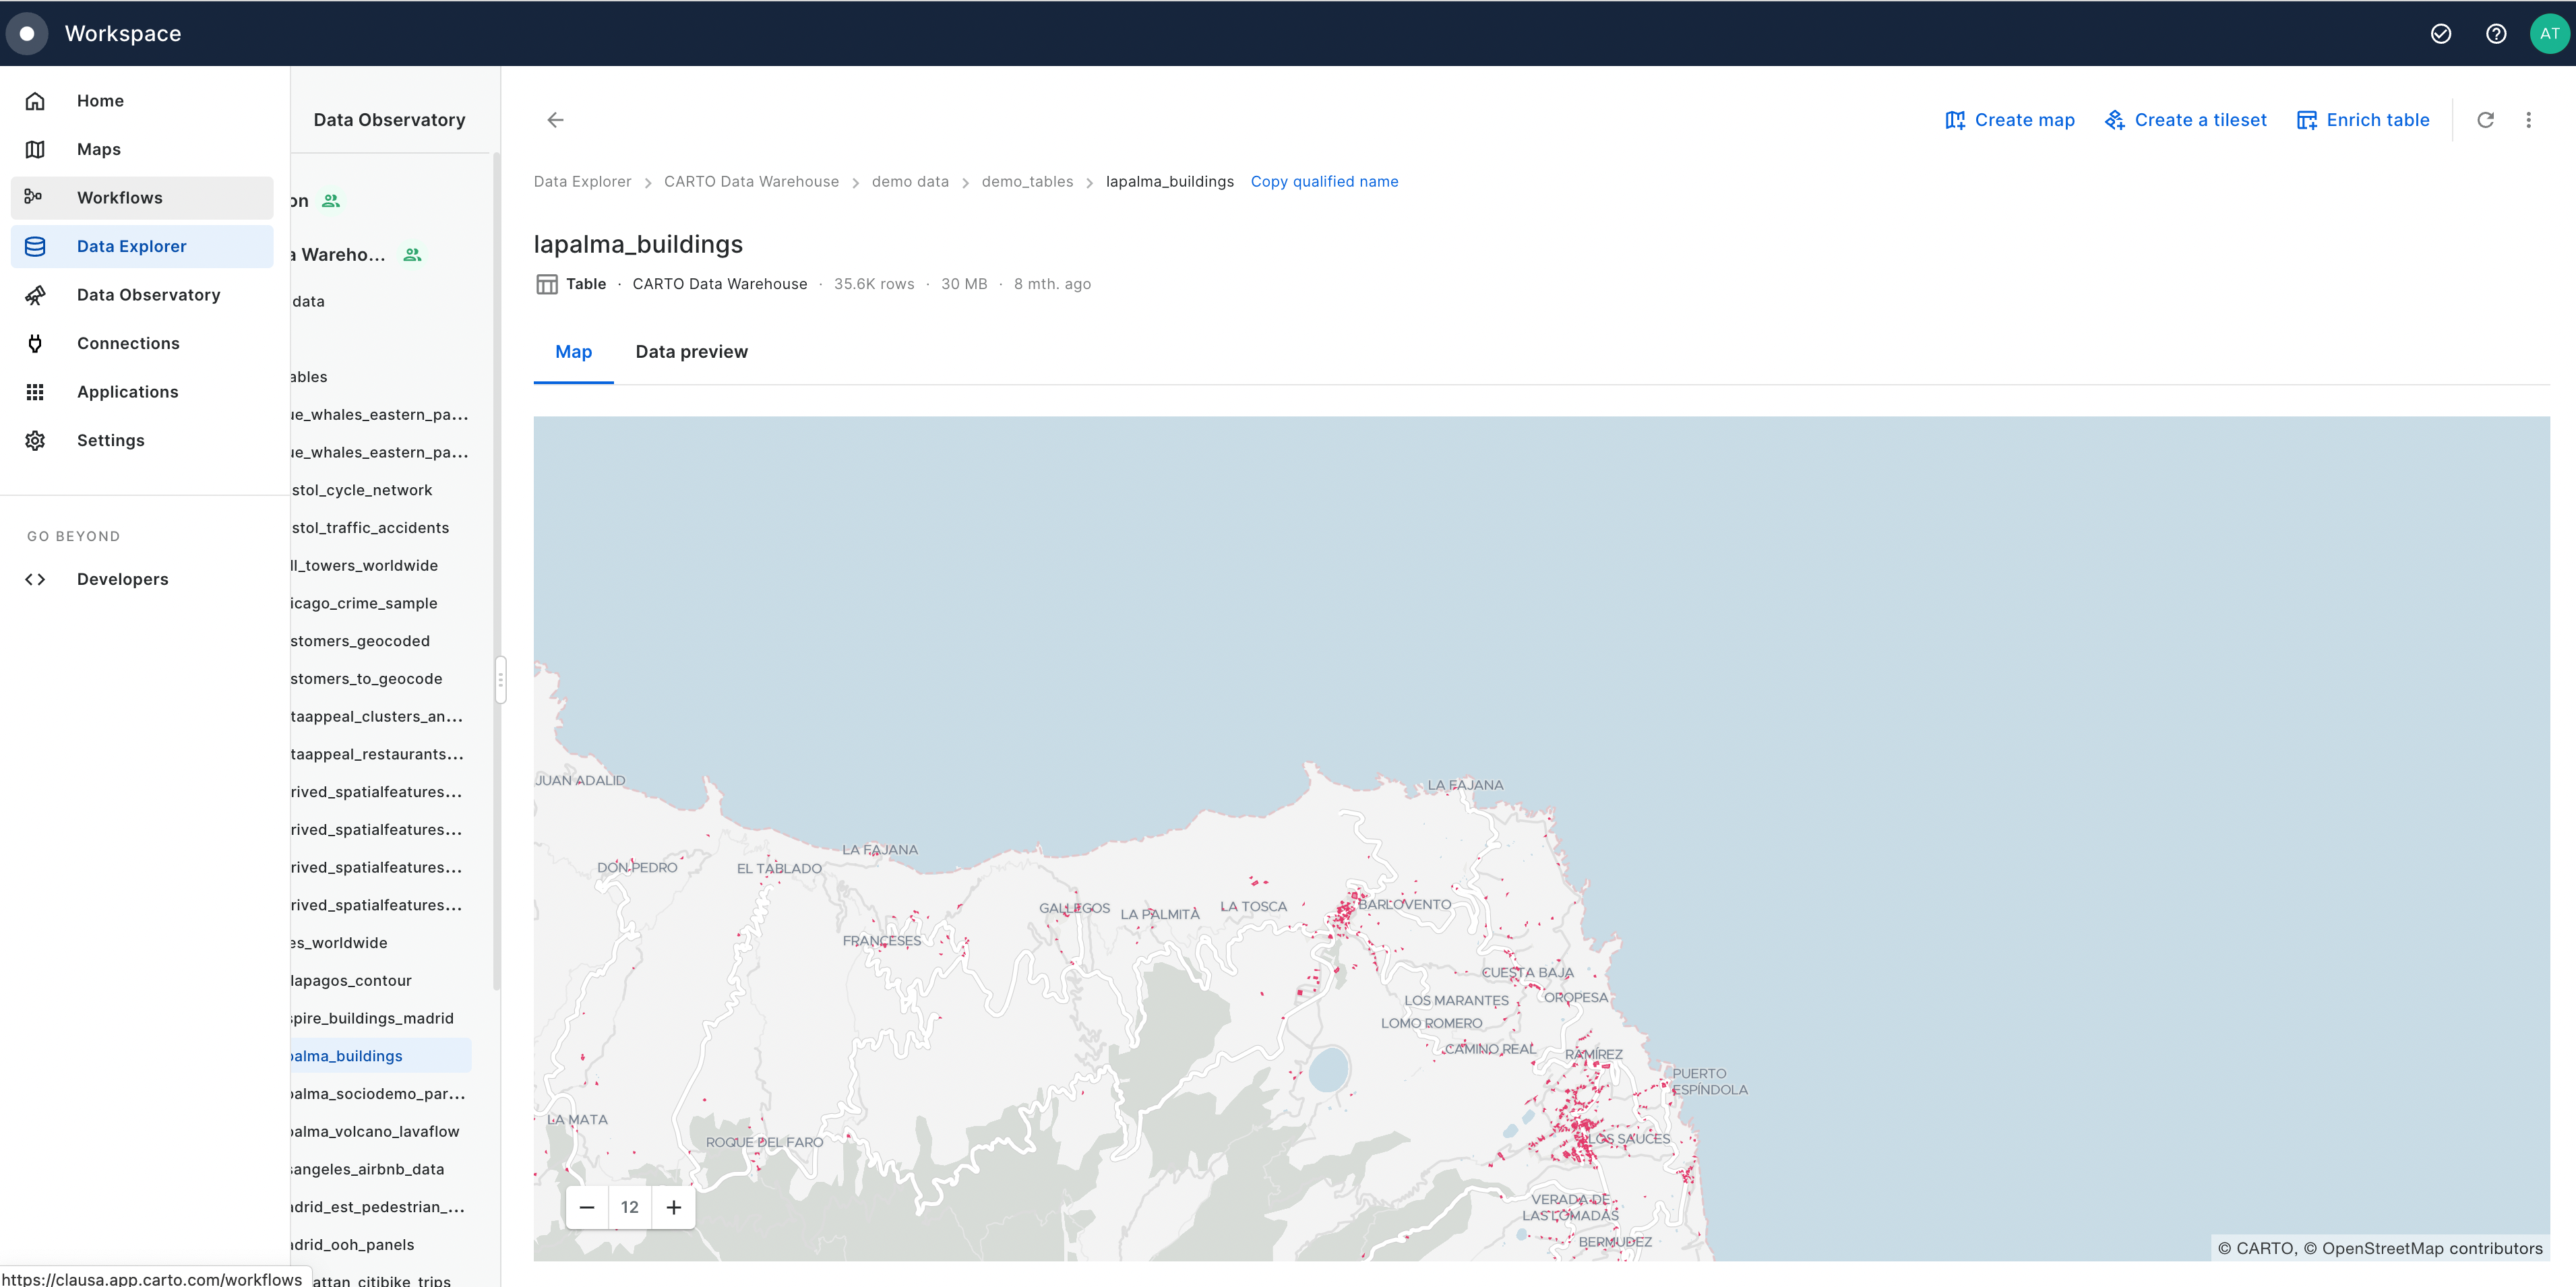Open Home in the sidebar
This screenshot has height=1287, width=2576.
[142, 101]
